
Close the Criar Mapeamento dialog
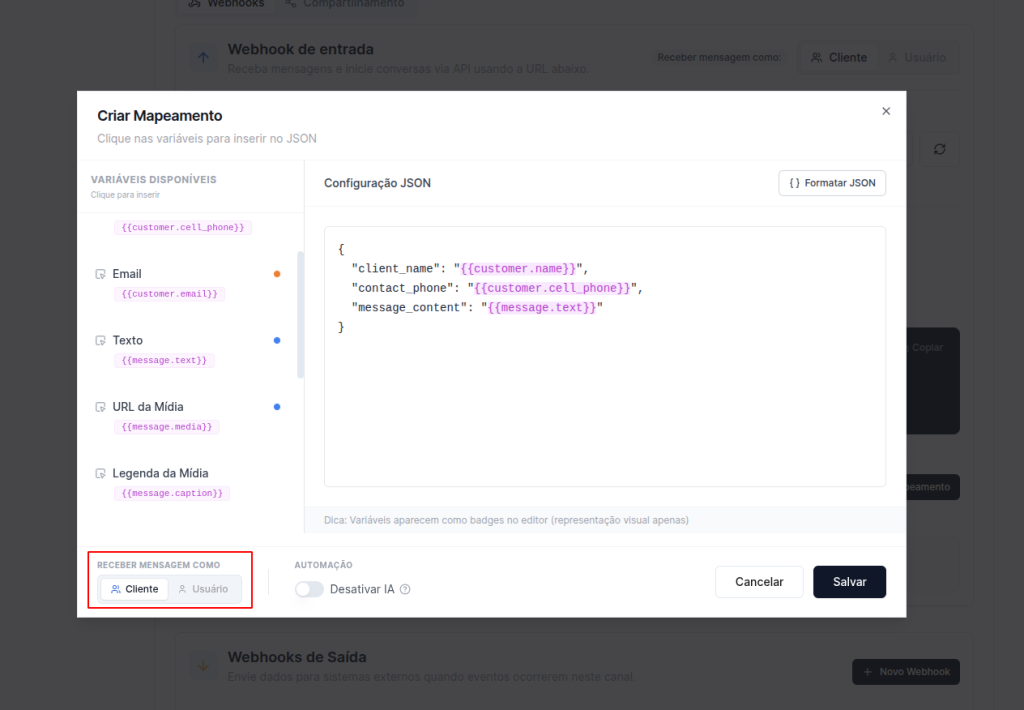[x=886, y=111]
